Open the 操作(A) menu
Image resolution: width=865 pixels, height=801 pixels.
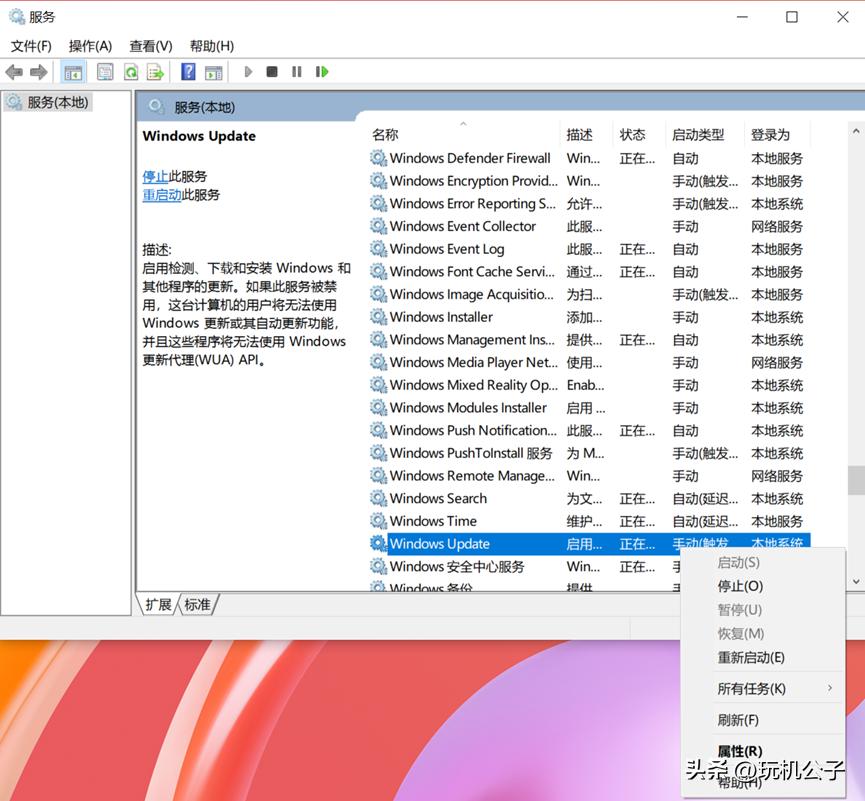coord(91,45)
